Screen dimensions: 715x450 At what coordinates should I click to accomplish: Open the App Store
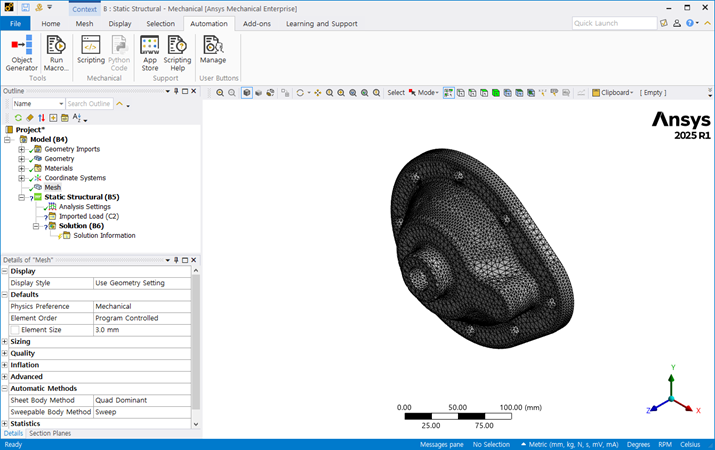[x=150, y=53]
